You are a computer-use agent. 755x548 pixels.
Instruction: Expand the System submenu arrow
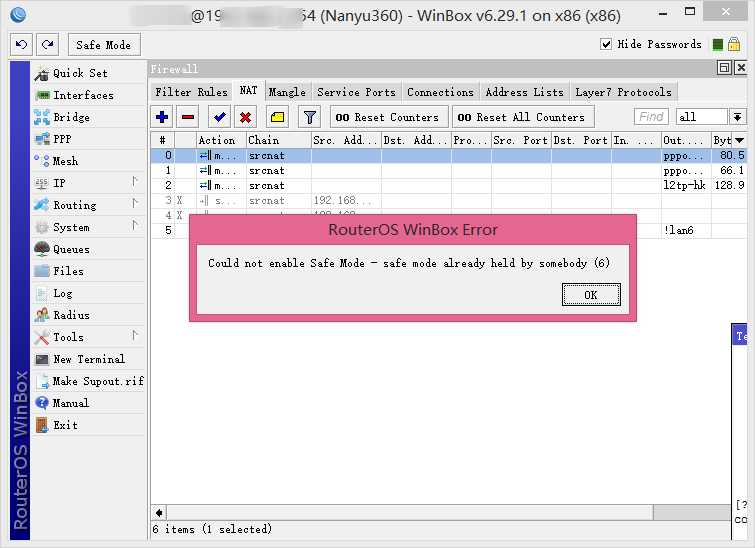(135, 225)
